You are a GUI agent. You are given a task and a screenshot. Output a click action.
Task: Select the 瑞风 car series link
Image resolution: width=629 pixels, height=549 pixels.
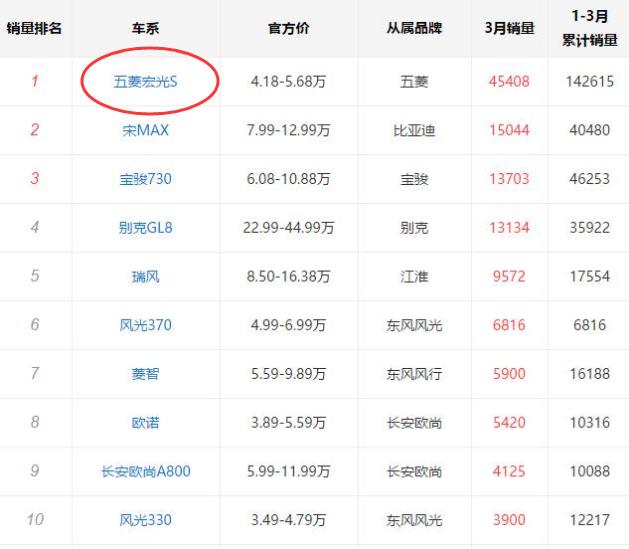coord(145,276)
